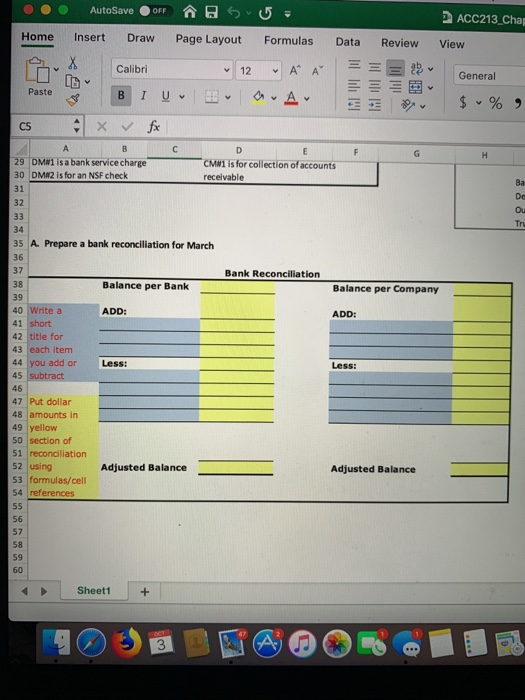Screen dimensions: 525x700
Task: Decrease indent of cell content
Action: [354, 104]
